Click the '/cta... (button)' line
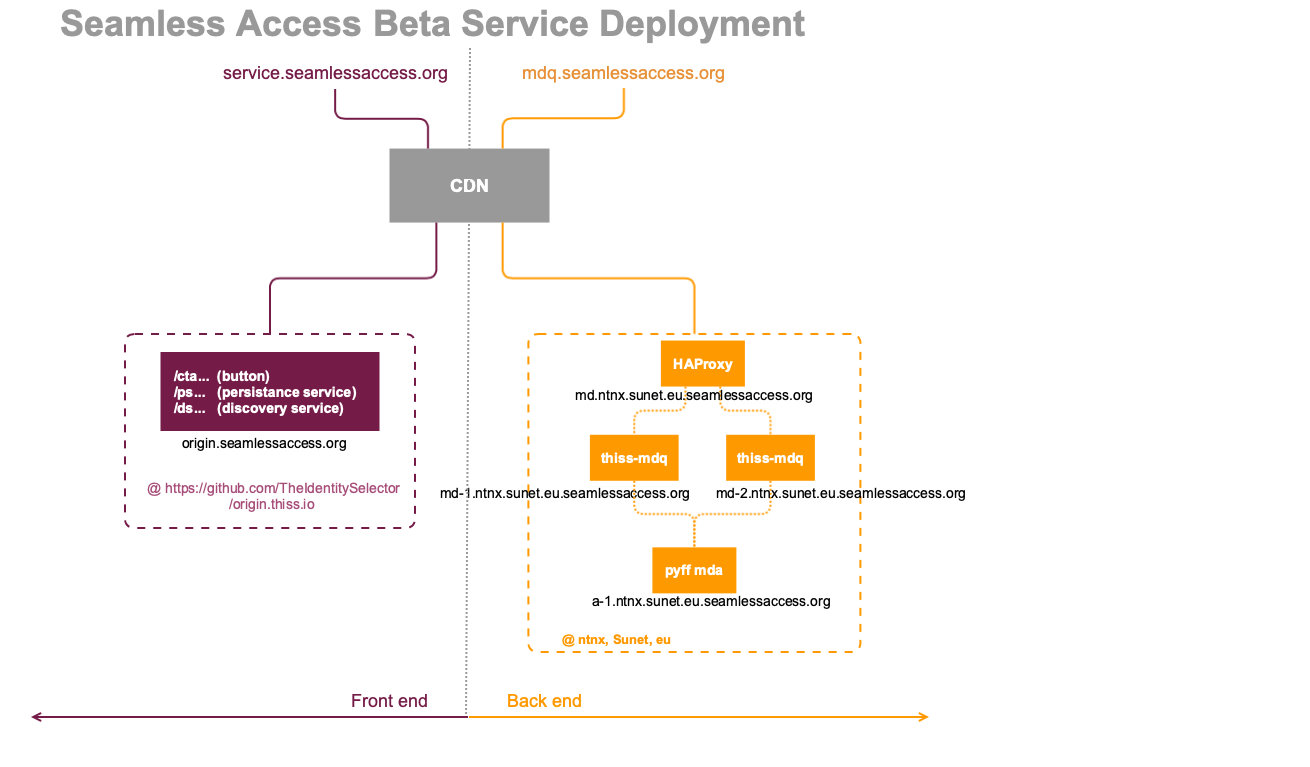 (x=221, y=376)
